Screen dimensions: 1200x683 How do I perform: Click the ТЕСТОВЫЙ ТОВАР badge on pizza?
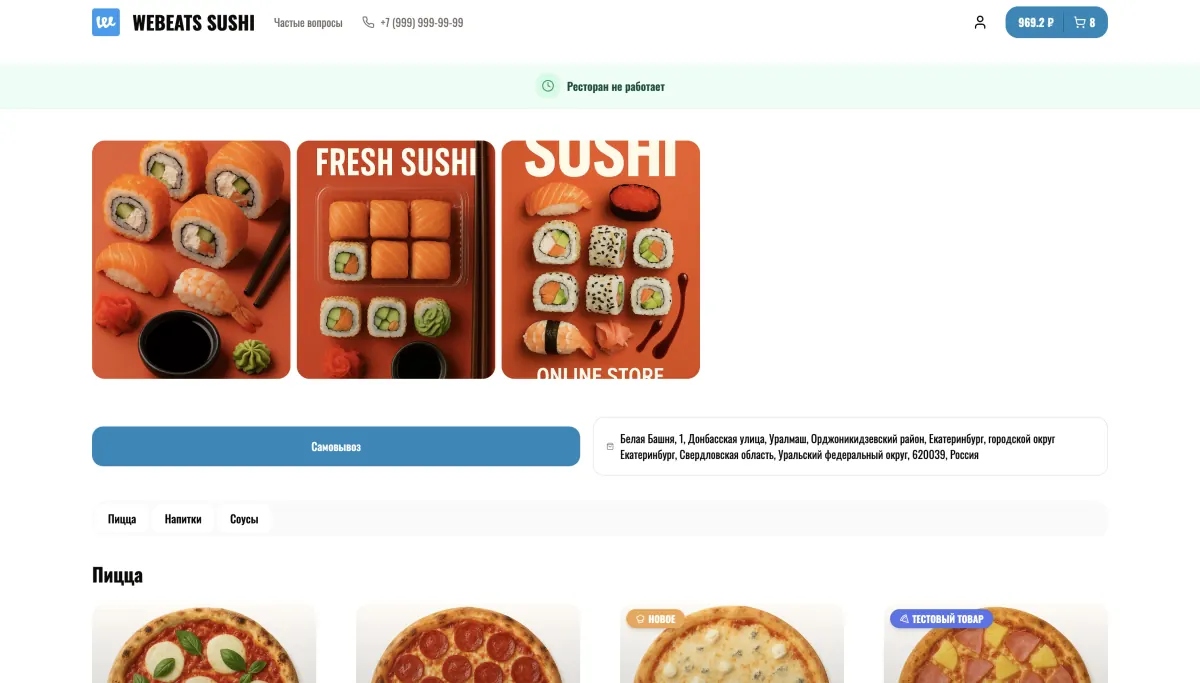941,619
